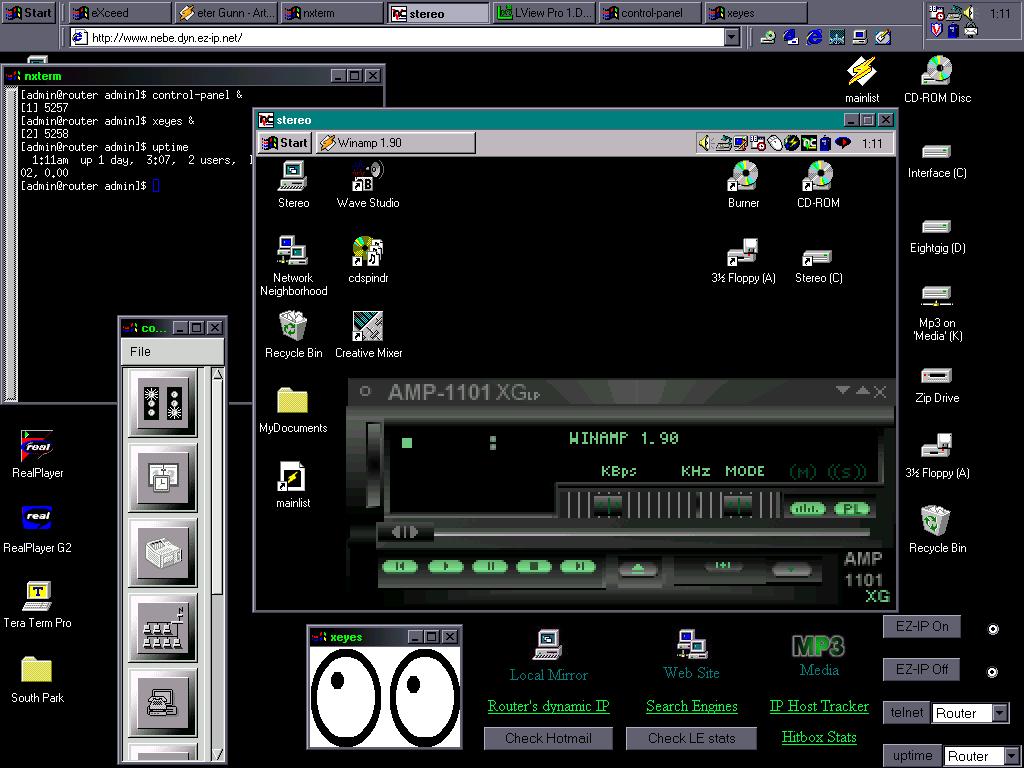Open the Start menu inside the stereo window
The image size is (1024, 768).
[284, 142]
